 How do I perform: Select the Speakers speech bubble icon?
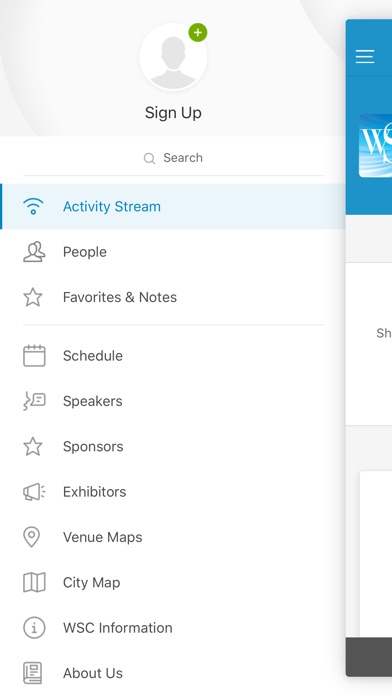point(34,401)
